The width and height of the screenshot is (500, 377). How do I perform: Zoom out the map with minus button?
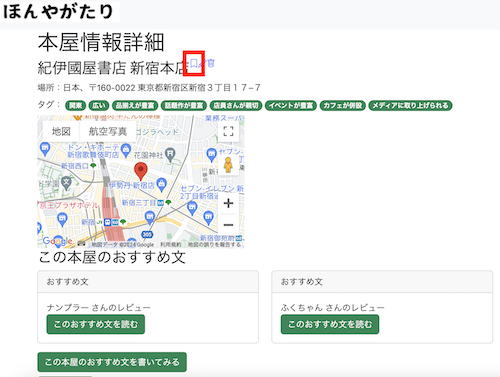228,225
